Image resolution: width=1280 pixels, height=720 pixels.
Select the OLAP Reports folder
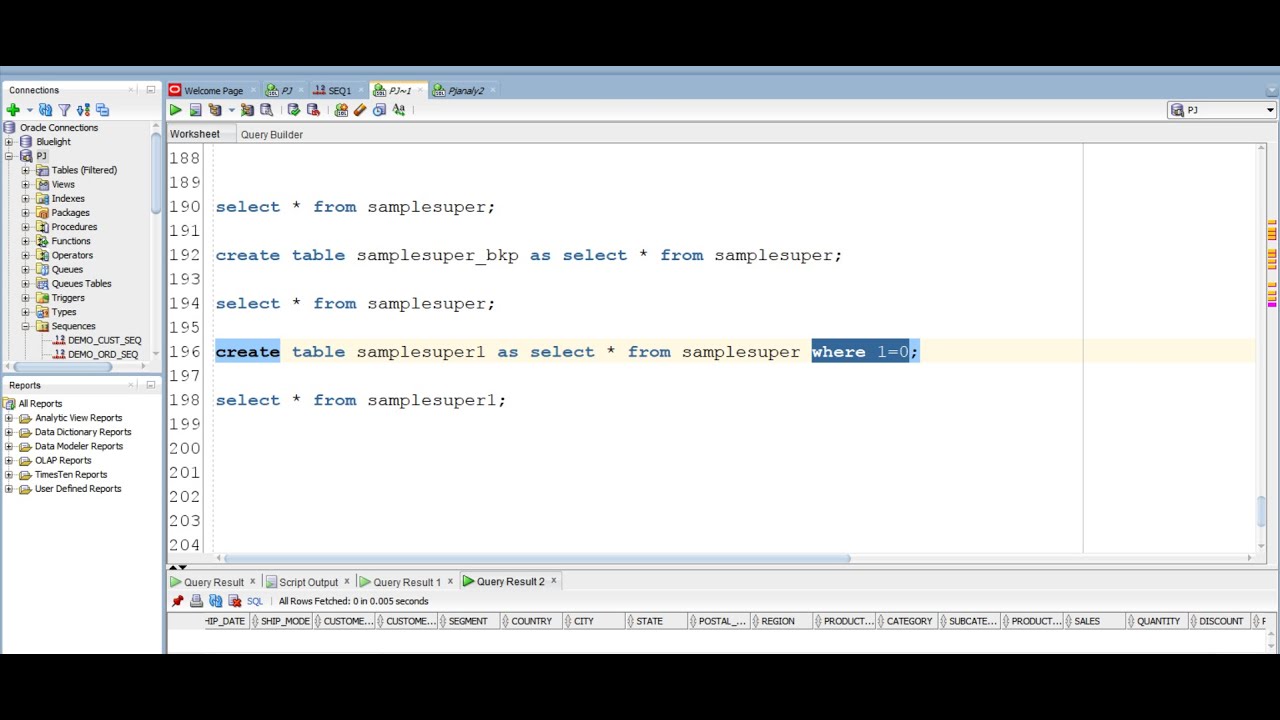click(63, 460)
